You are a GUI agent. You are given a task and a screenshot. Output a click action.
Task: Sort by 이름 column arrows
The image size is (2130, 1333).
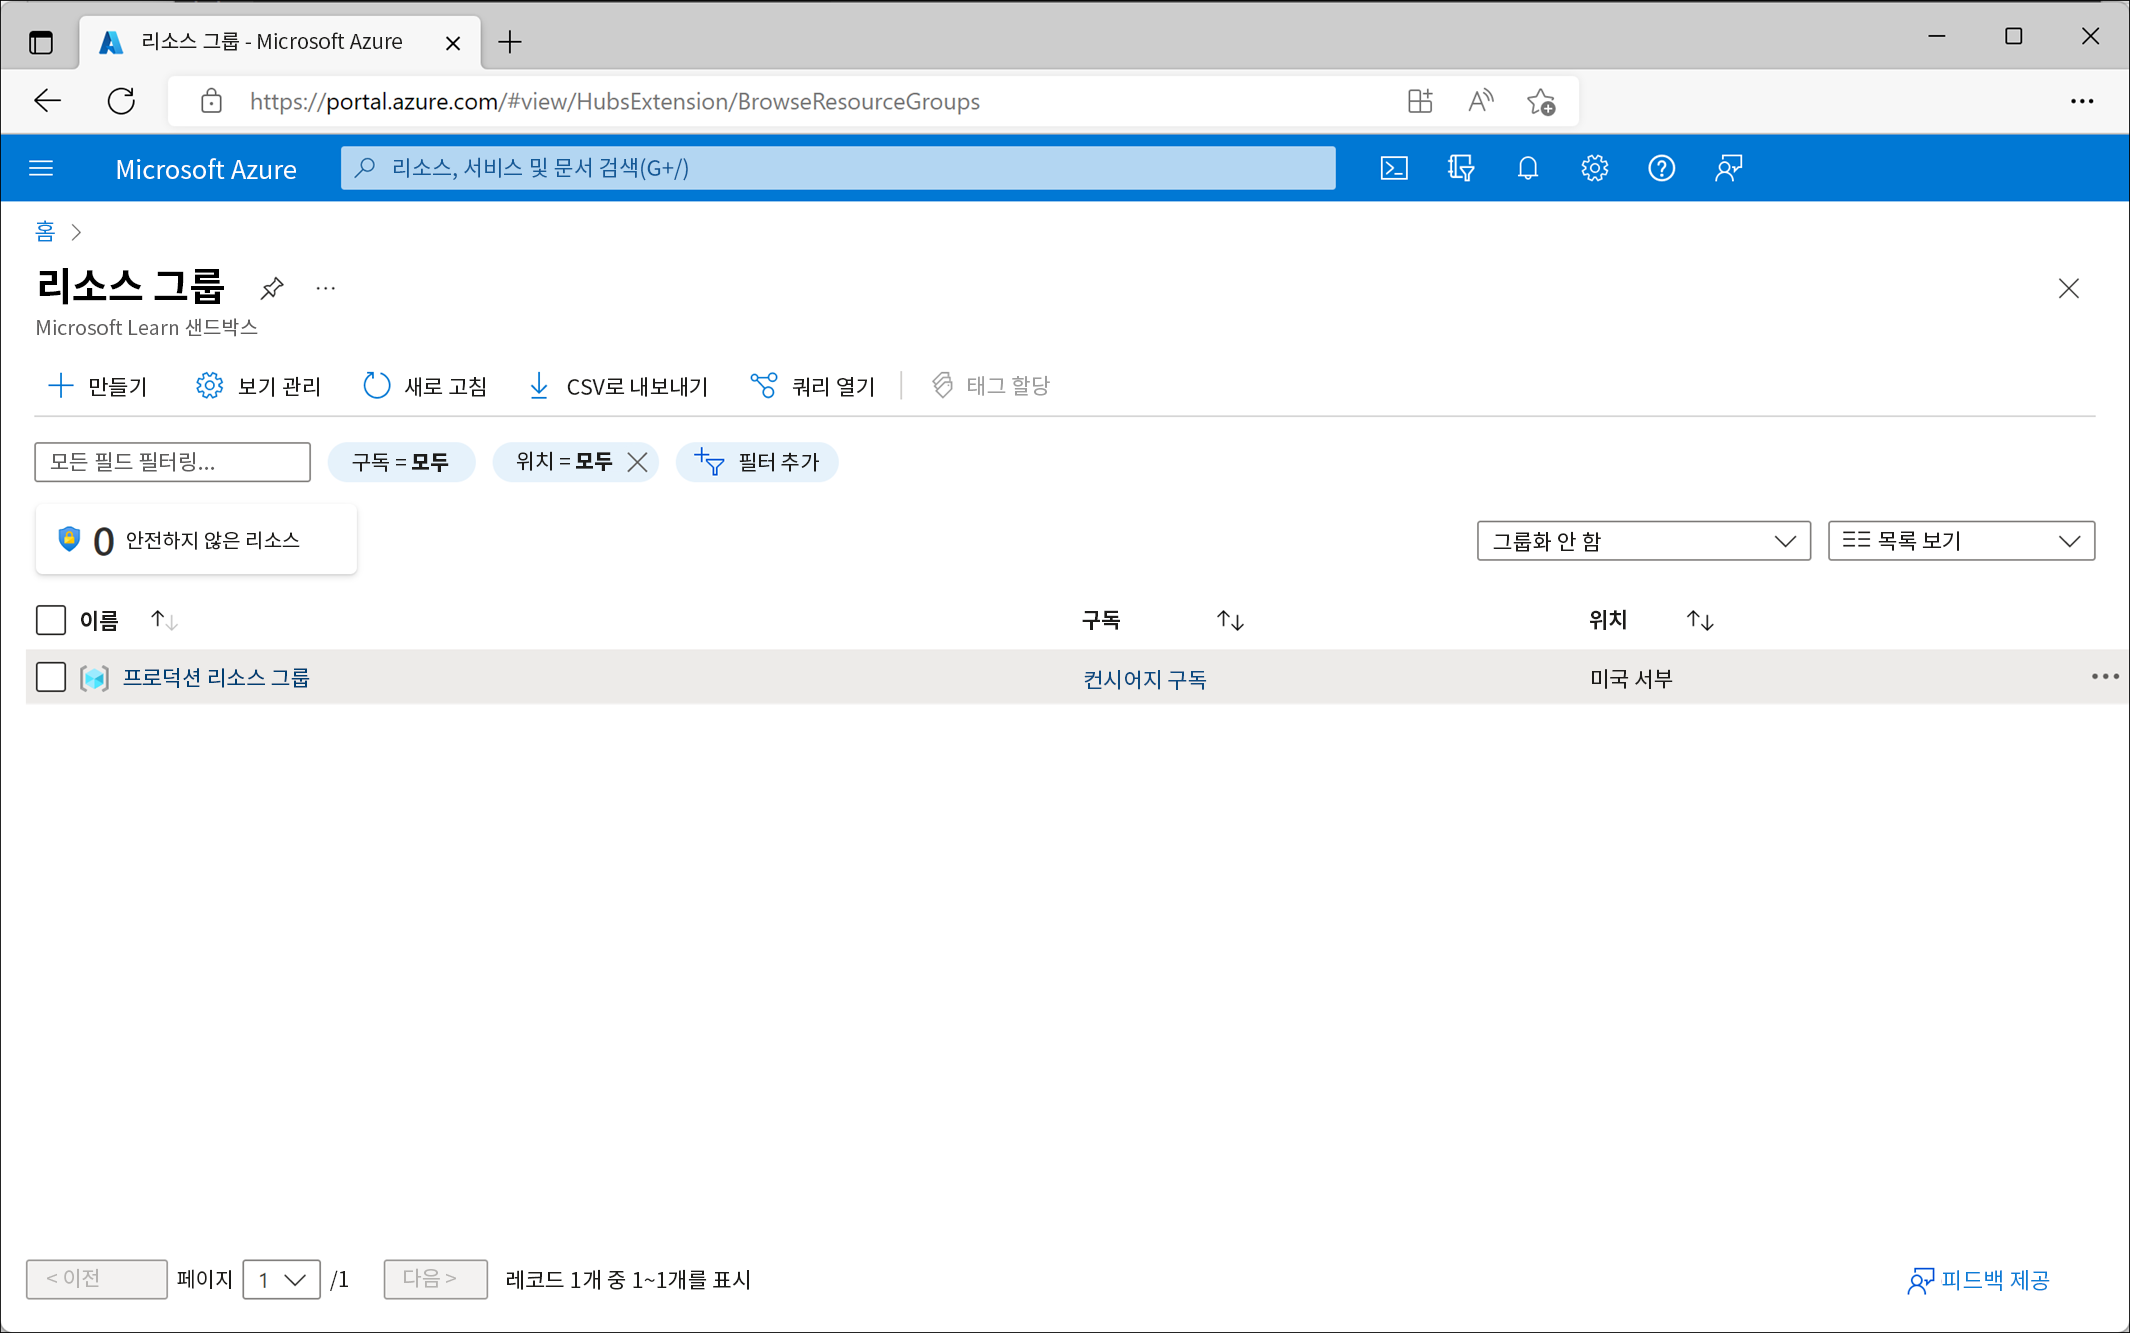pos(164,620)
